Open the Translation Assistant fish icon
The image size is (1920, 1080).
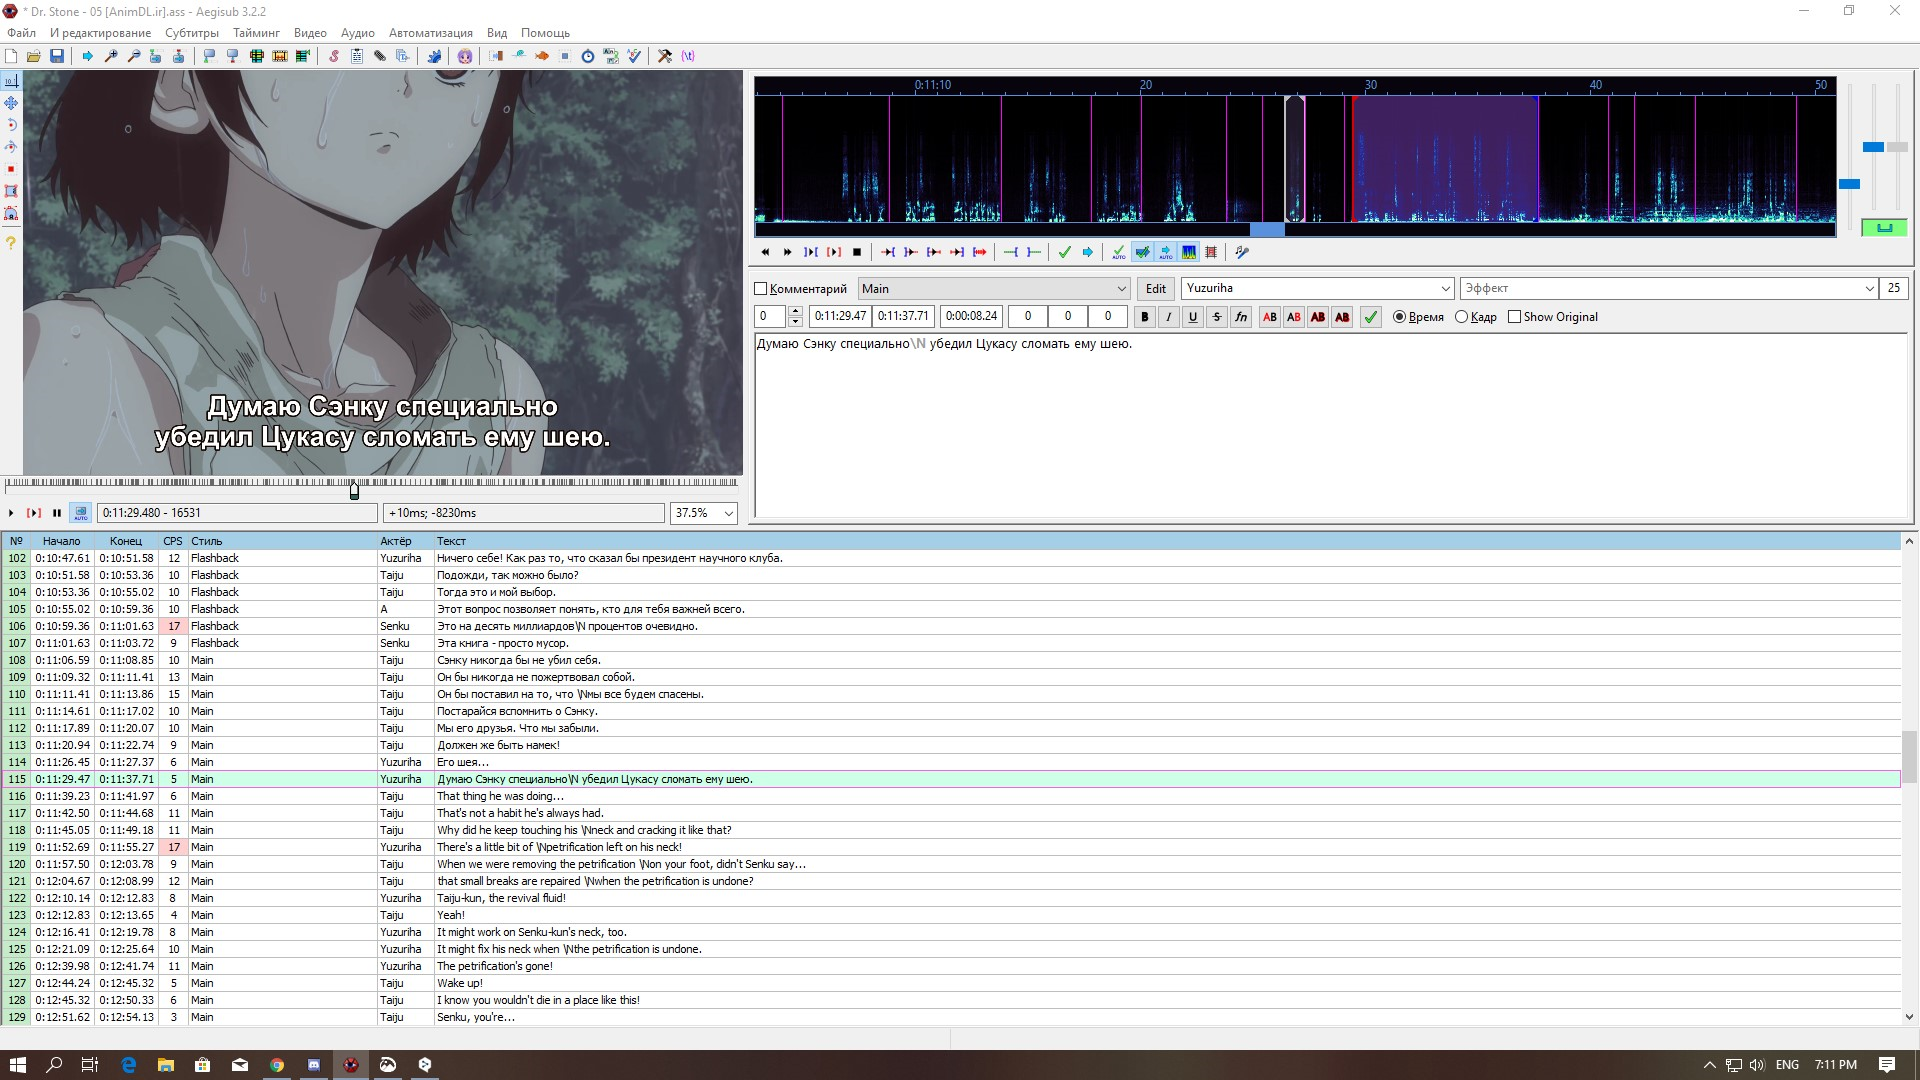541,56
